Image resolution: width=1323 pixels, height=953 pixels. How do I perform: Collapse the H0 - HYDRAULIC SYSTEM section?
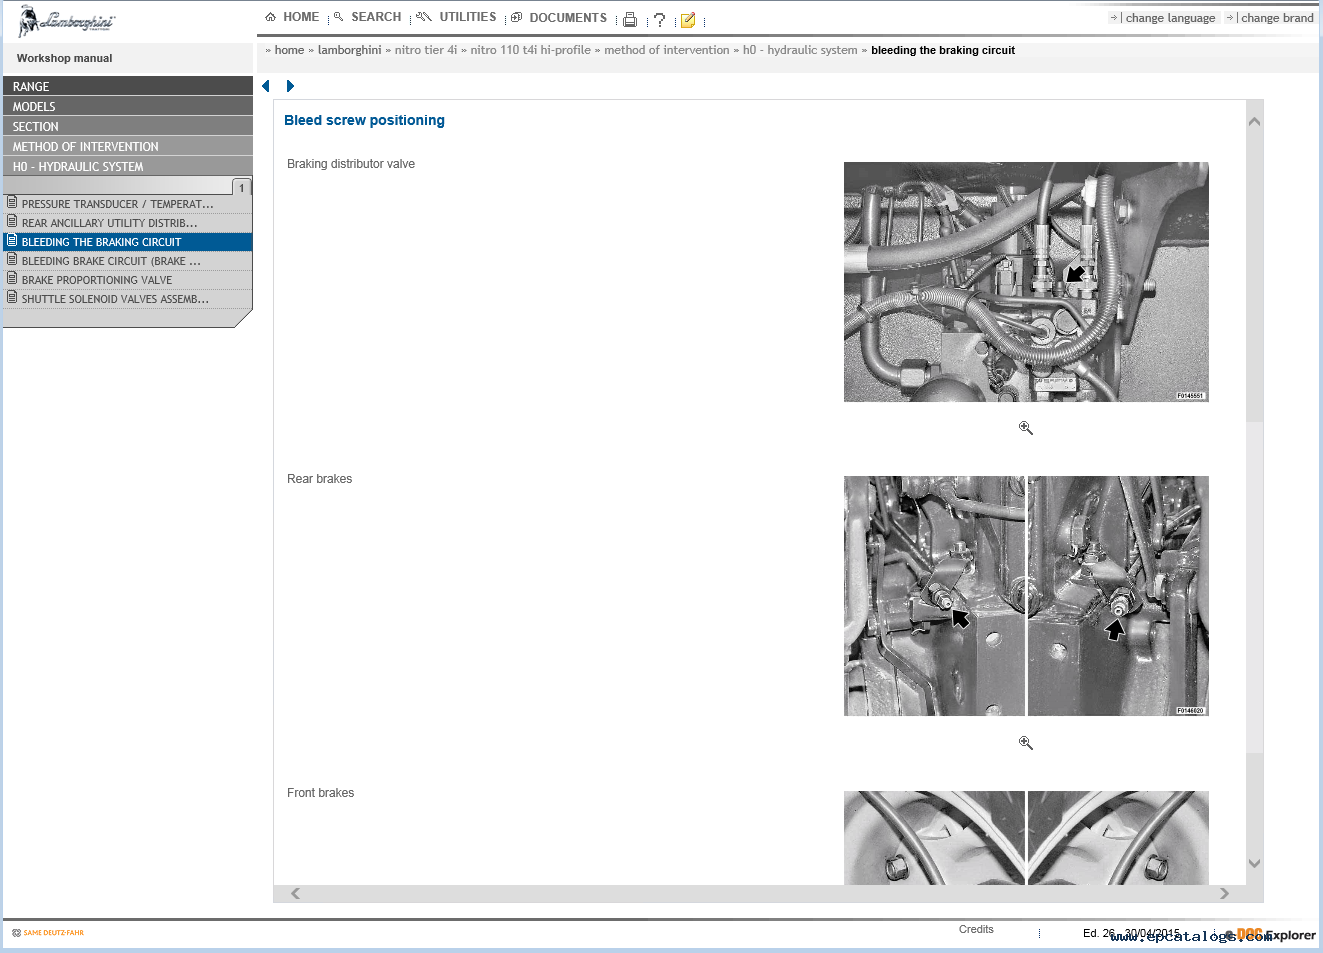coord(128,166)
